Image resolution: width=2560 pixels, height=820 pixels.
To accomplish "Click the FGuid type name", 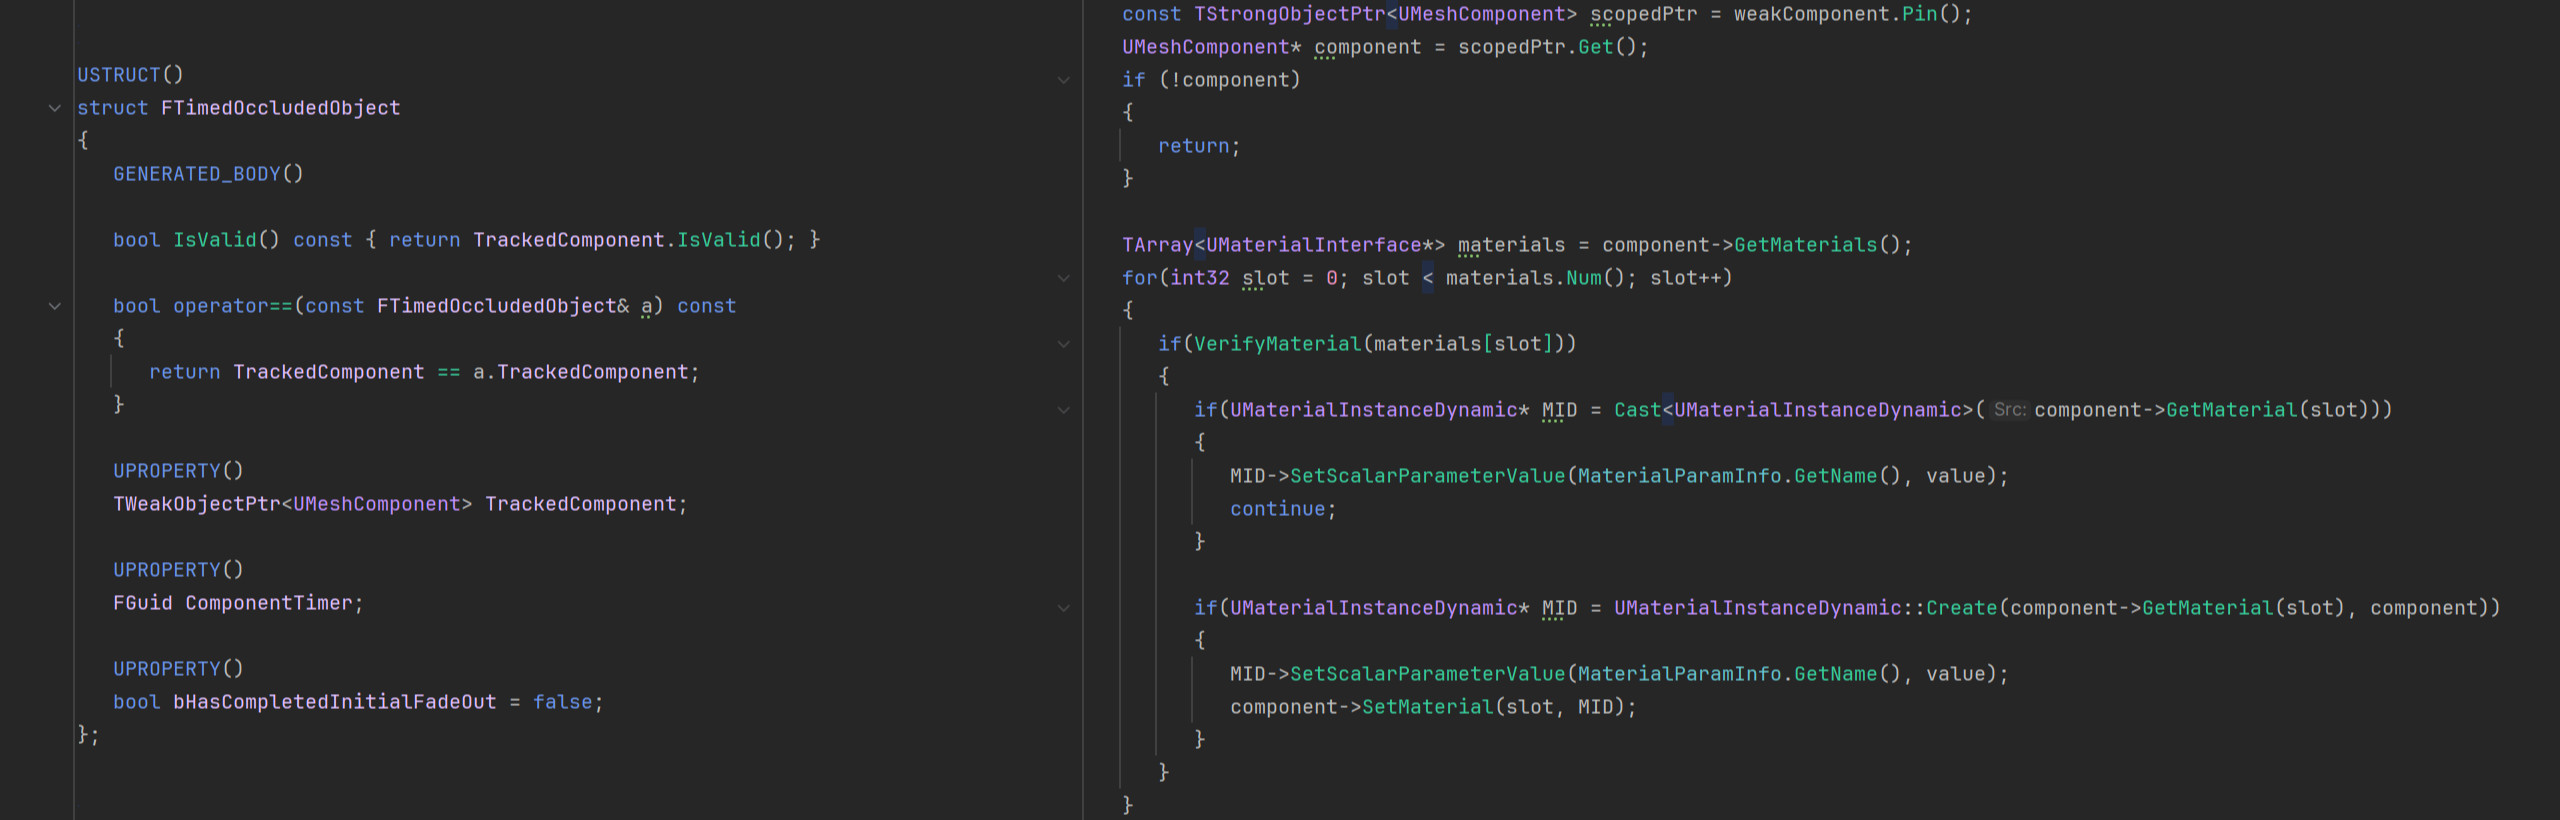I will click(143, 603).
